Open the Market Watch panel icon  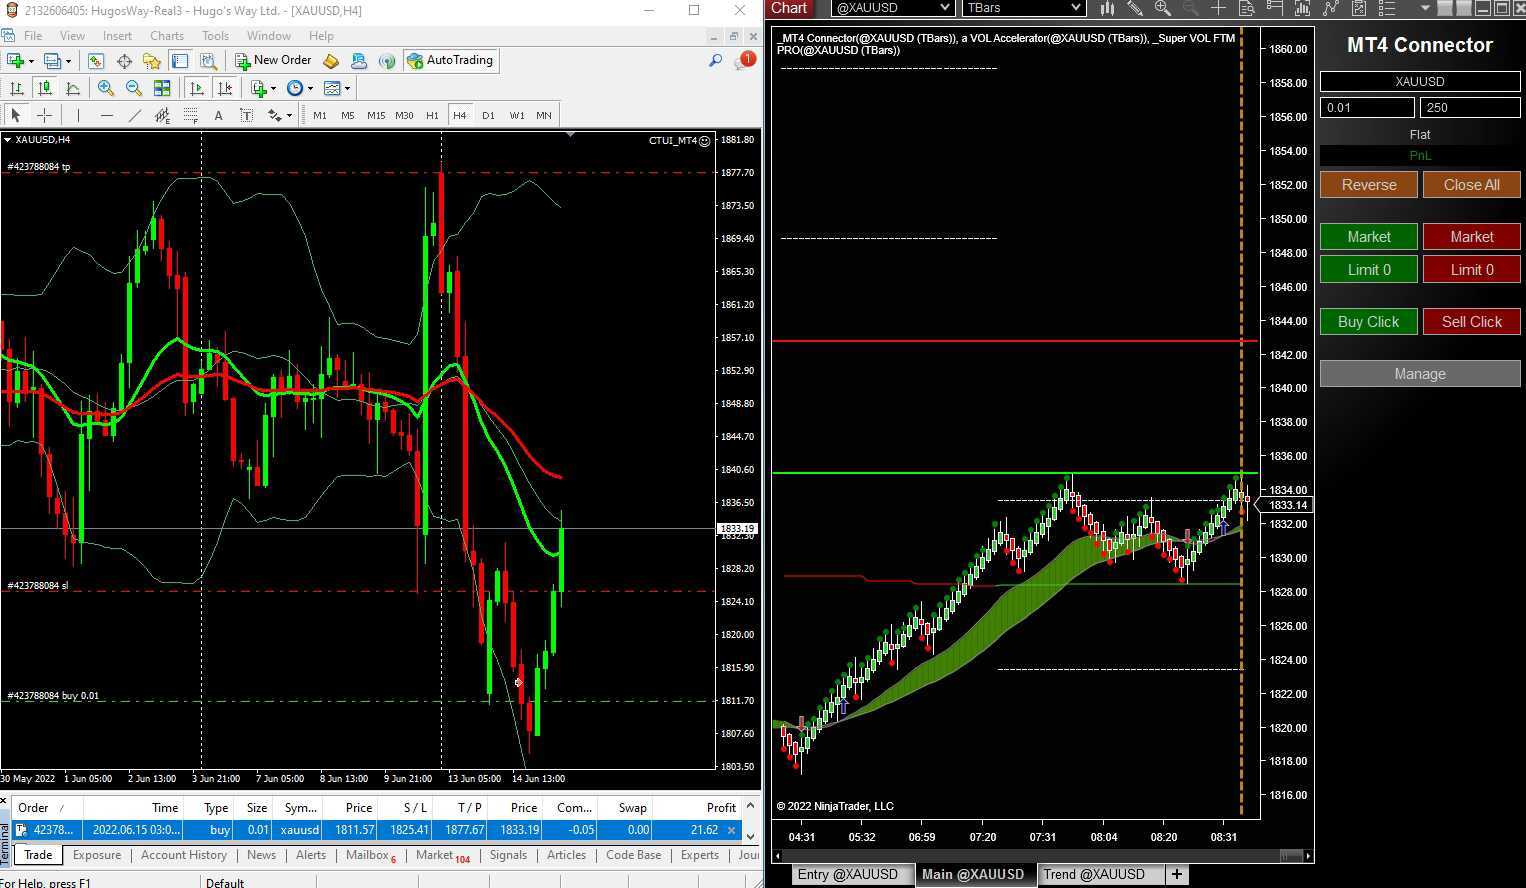(x=96, y=61)
